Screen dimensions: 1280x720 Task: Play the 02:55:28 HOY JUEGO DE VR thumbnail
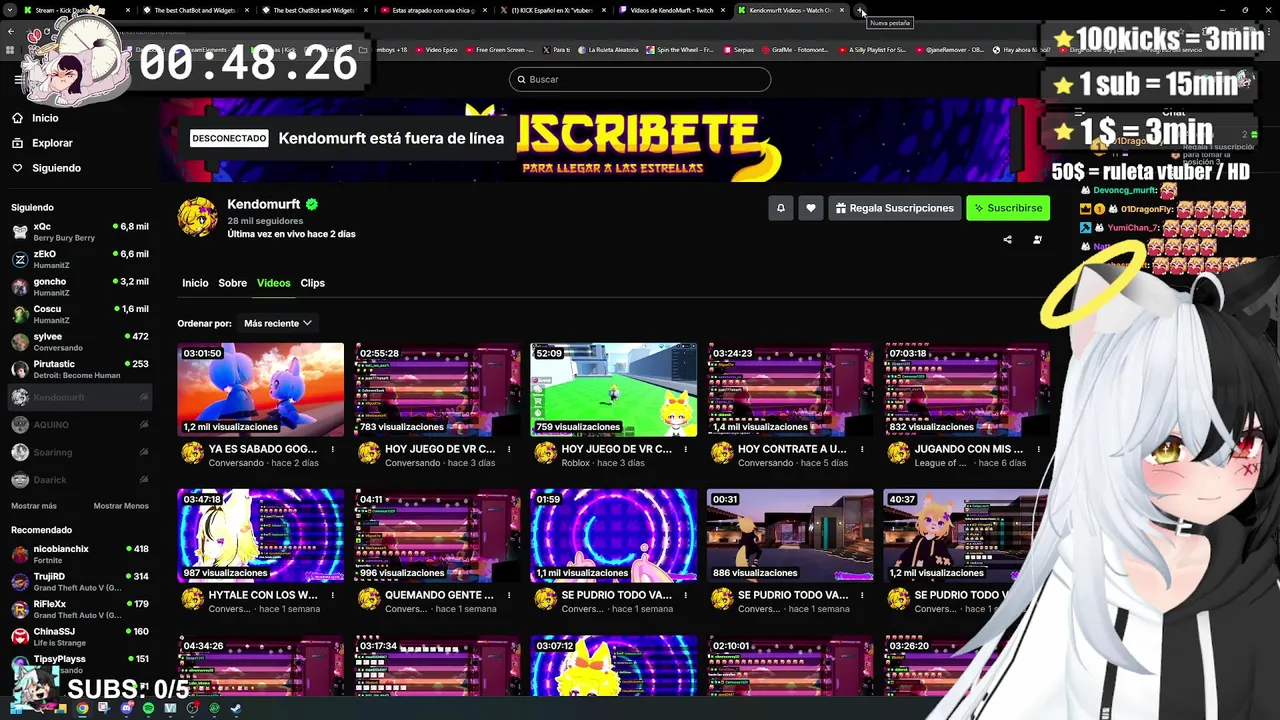coord(437,390)
